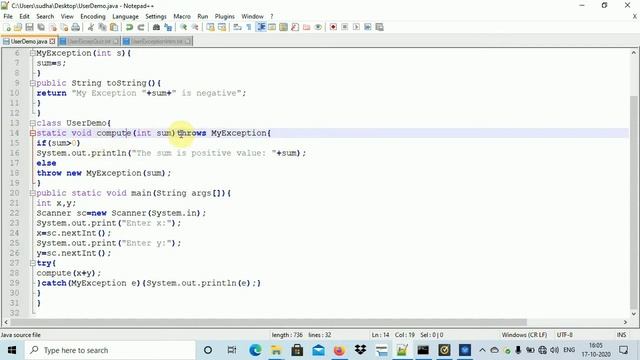Show hidden system tray icons chevron

(x=482, y=350)
